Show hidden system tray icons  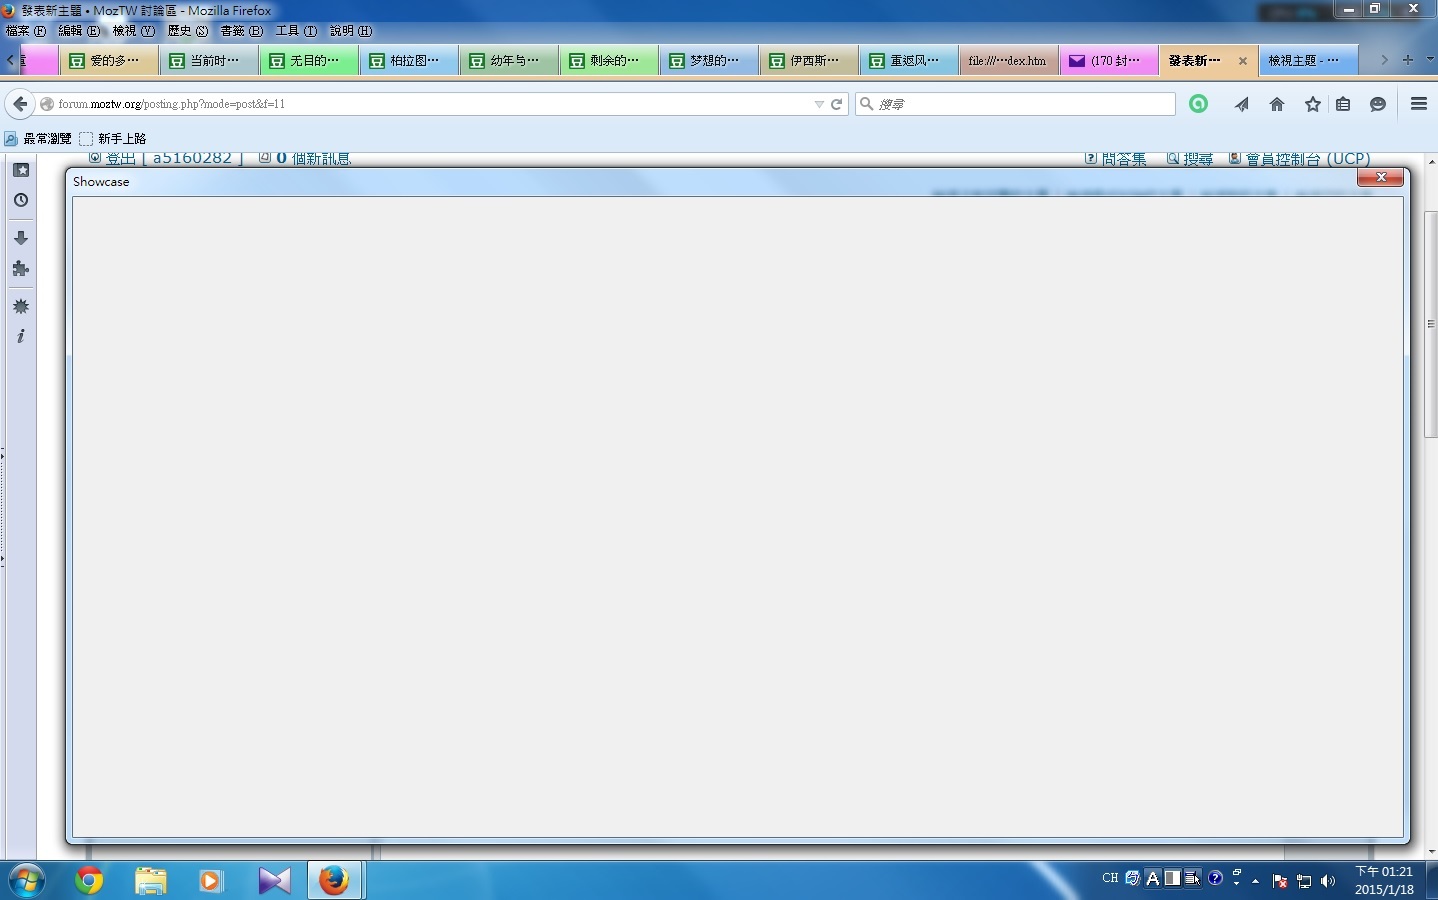(1256, 881)
